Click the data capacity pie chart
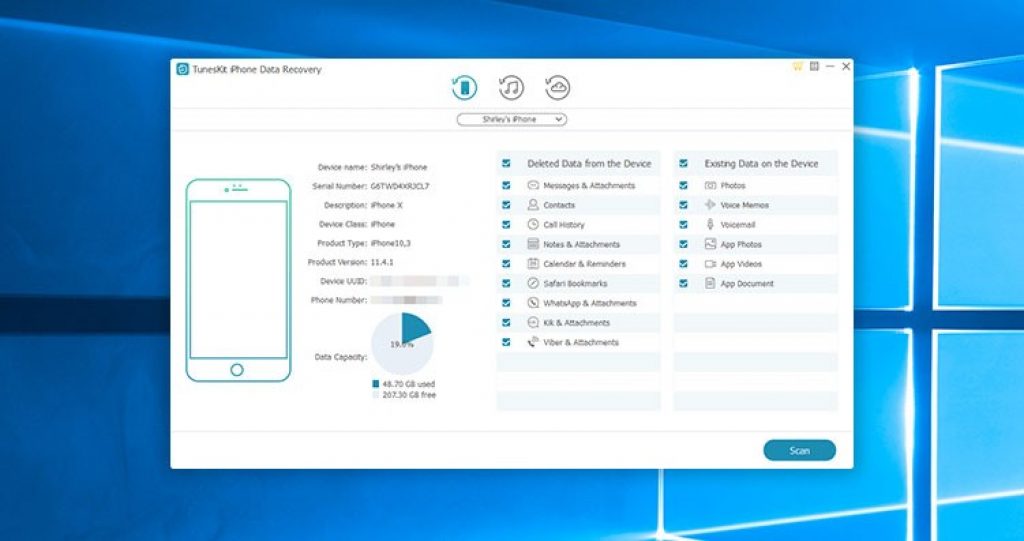The height and width of the screenshot is (541, 1024). 402,344
